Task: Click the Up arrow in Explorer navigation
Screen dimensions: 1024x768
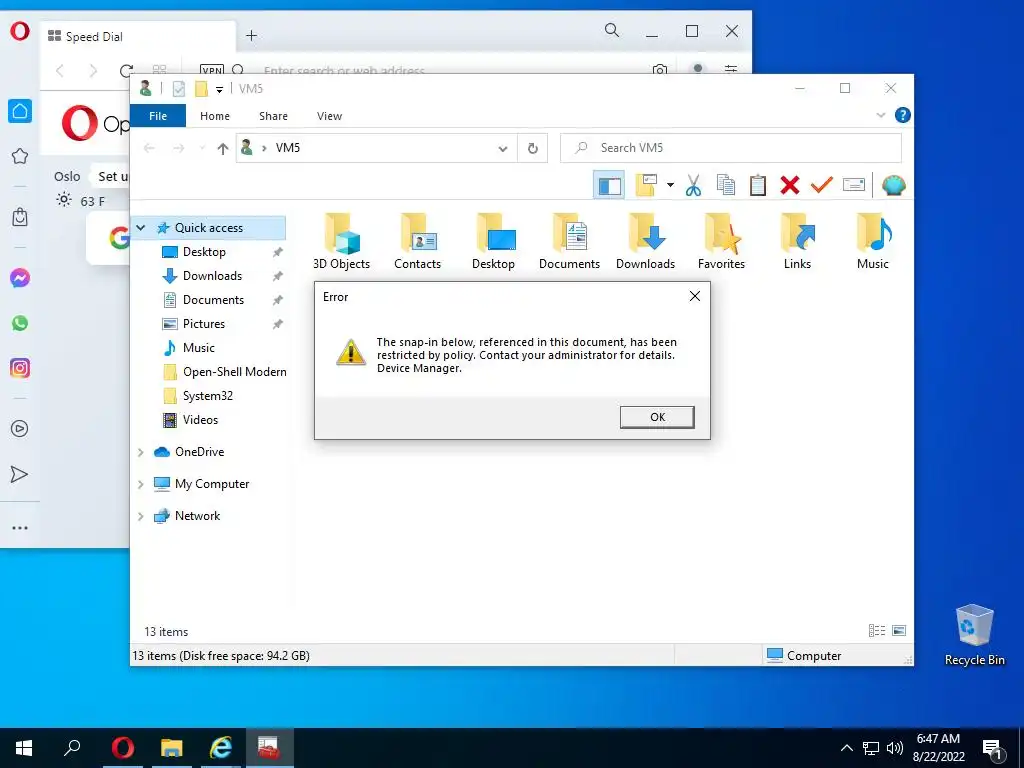Action: (223, 149)
